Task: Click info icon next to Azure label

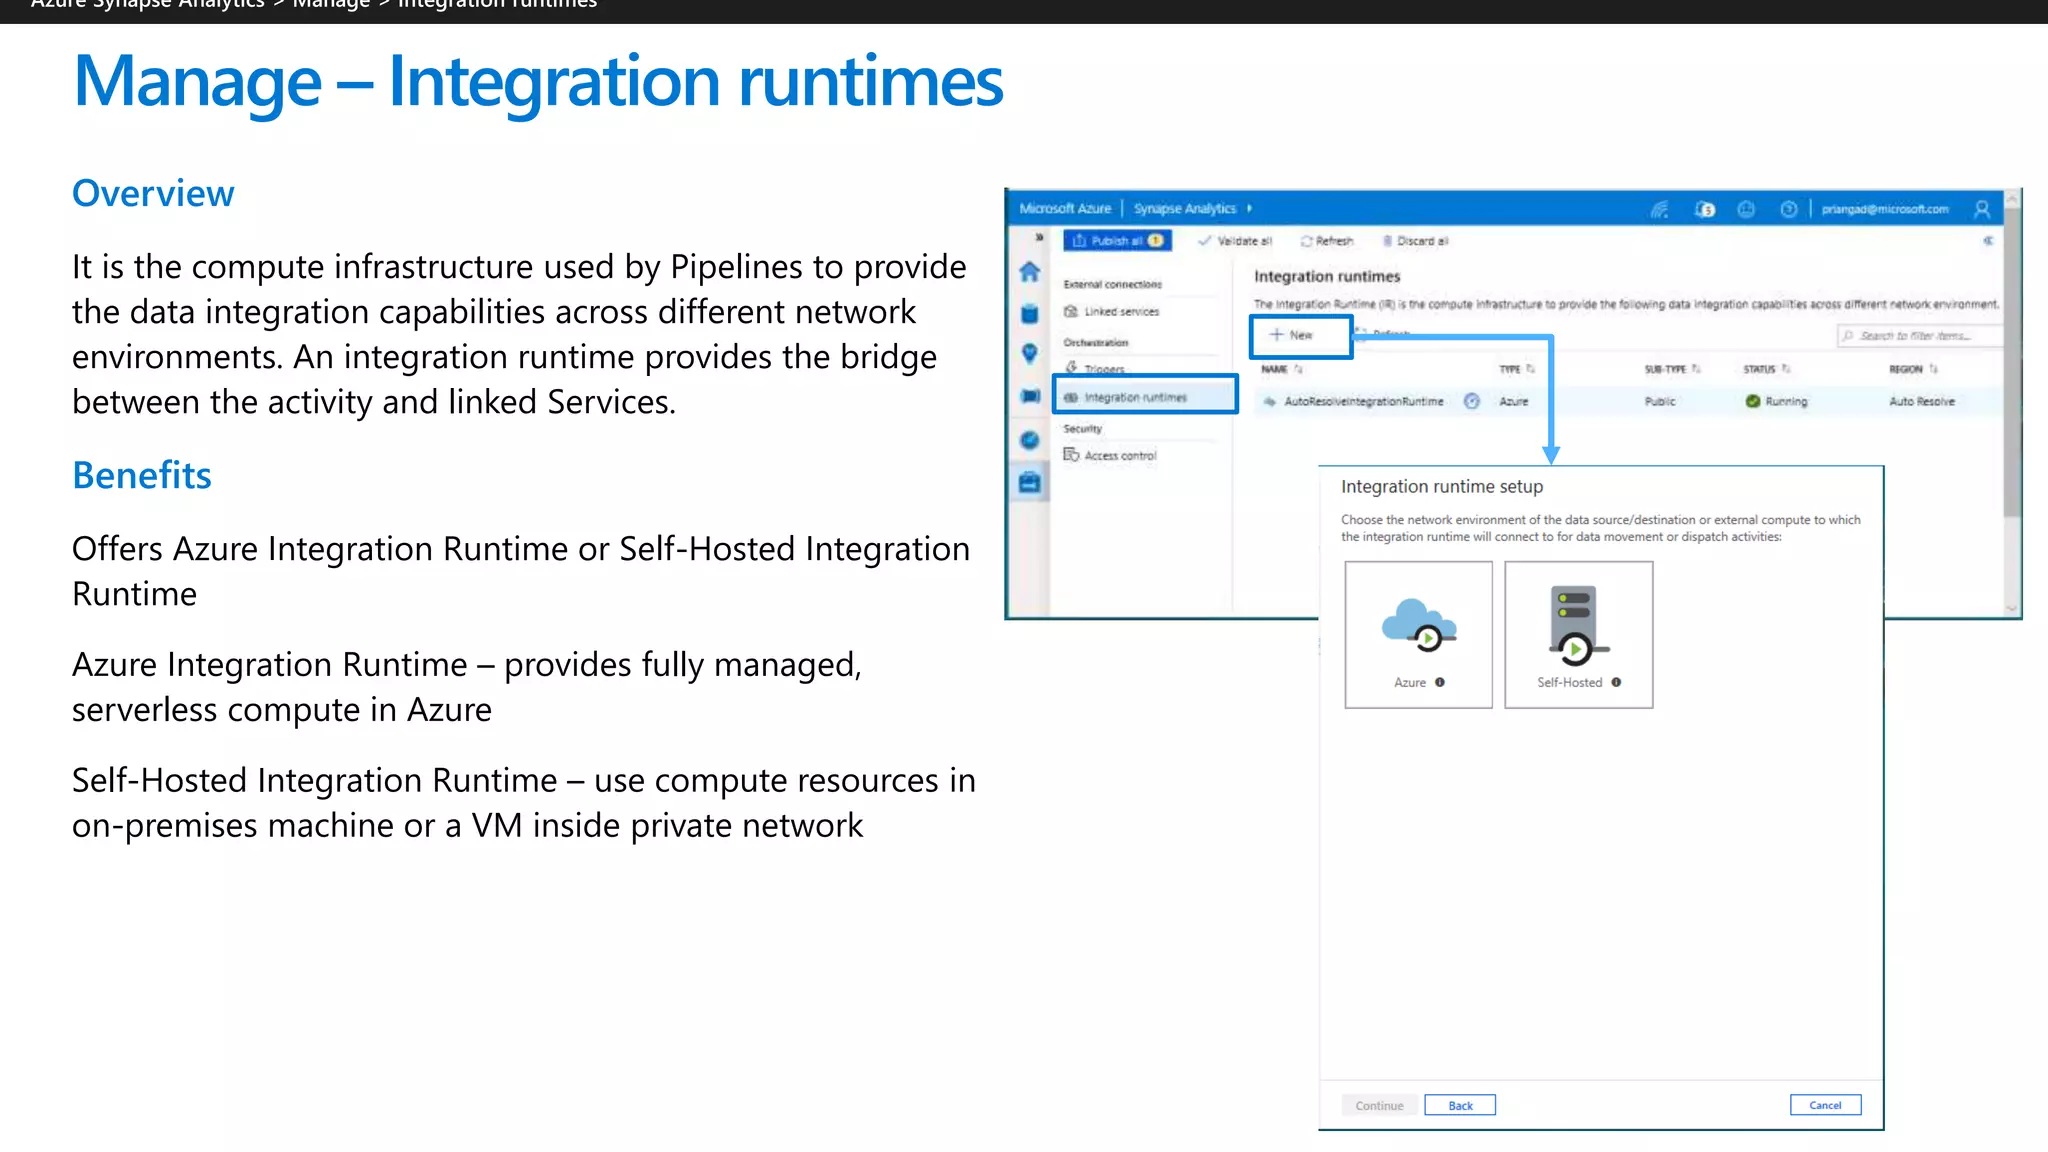Action: click(x=1440, y=682)
